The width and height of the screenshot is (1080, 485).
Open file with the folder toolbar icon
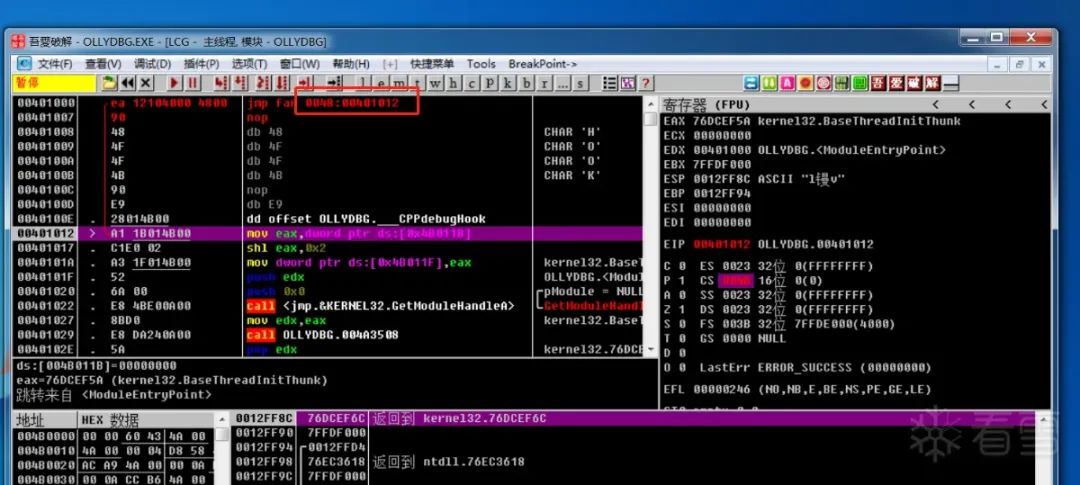point(110,83)
